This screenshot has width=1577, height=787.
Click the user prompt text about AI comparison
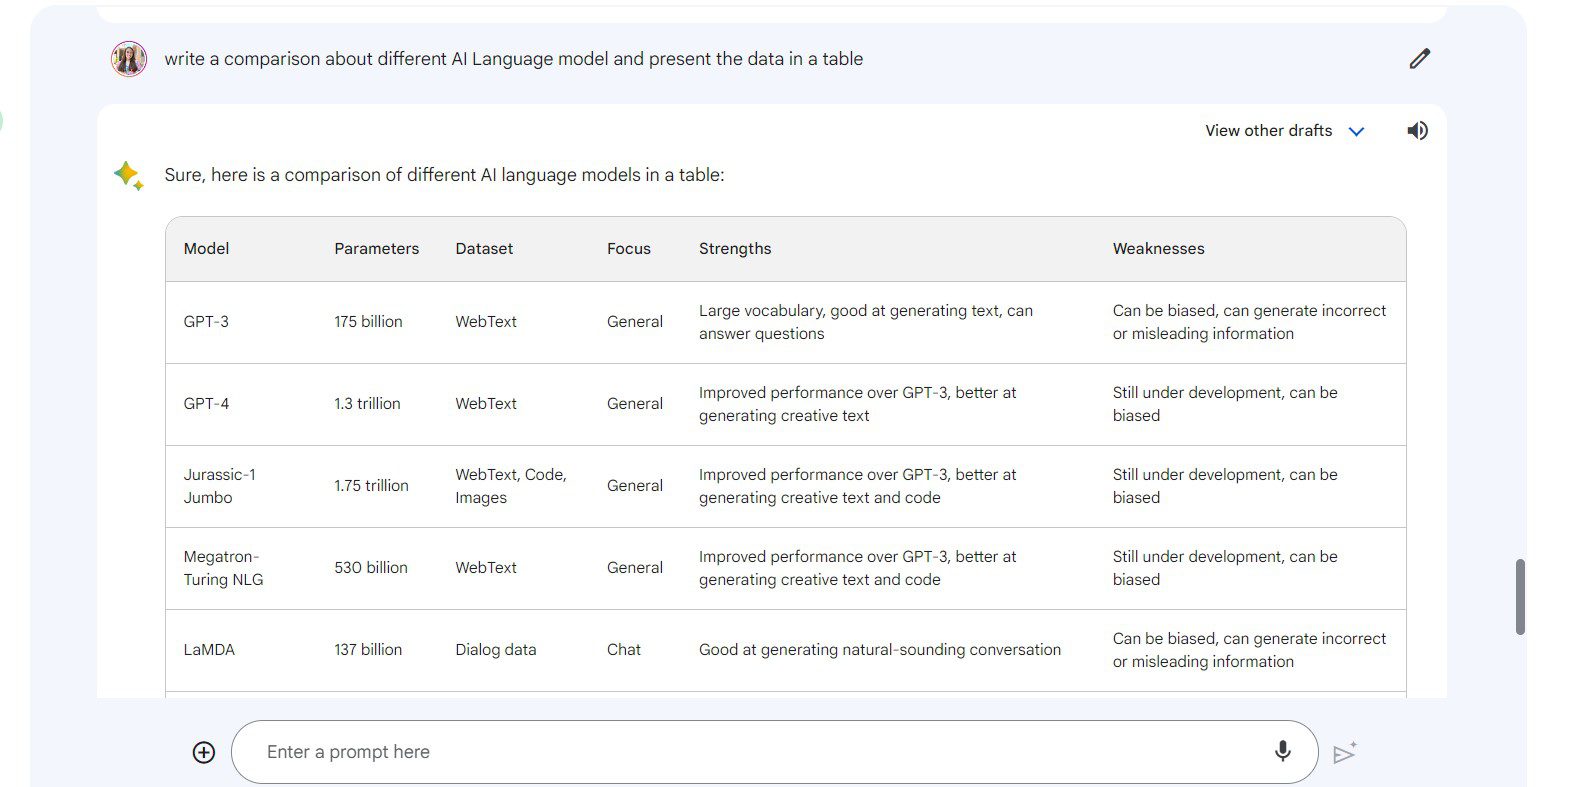click(x=513, y=59)
